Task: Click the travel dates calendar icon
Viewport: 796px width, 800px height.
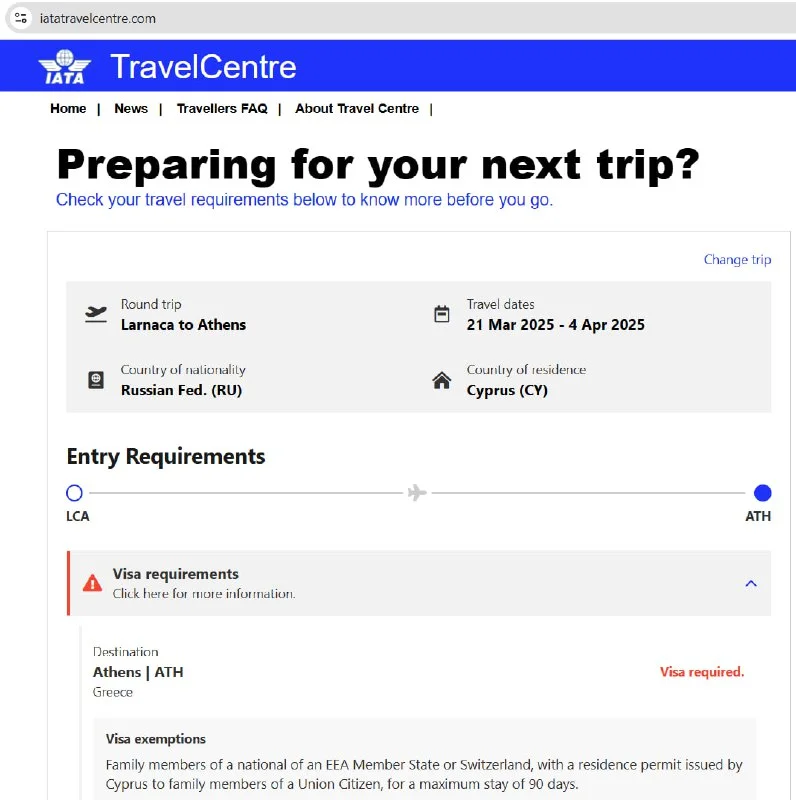Action: click(x=442, y=314)
